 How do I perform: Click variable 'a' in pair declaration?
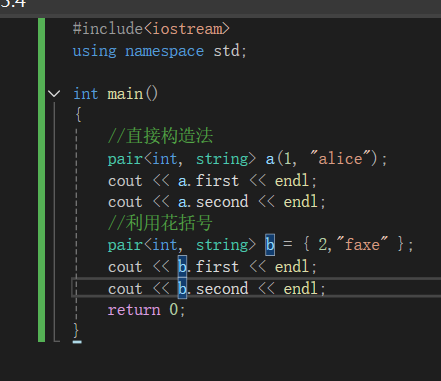coord(270,159)
